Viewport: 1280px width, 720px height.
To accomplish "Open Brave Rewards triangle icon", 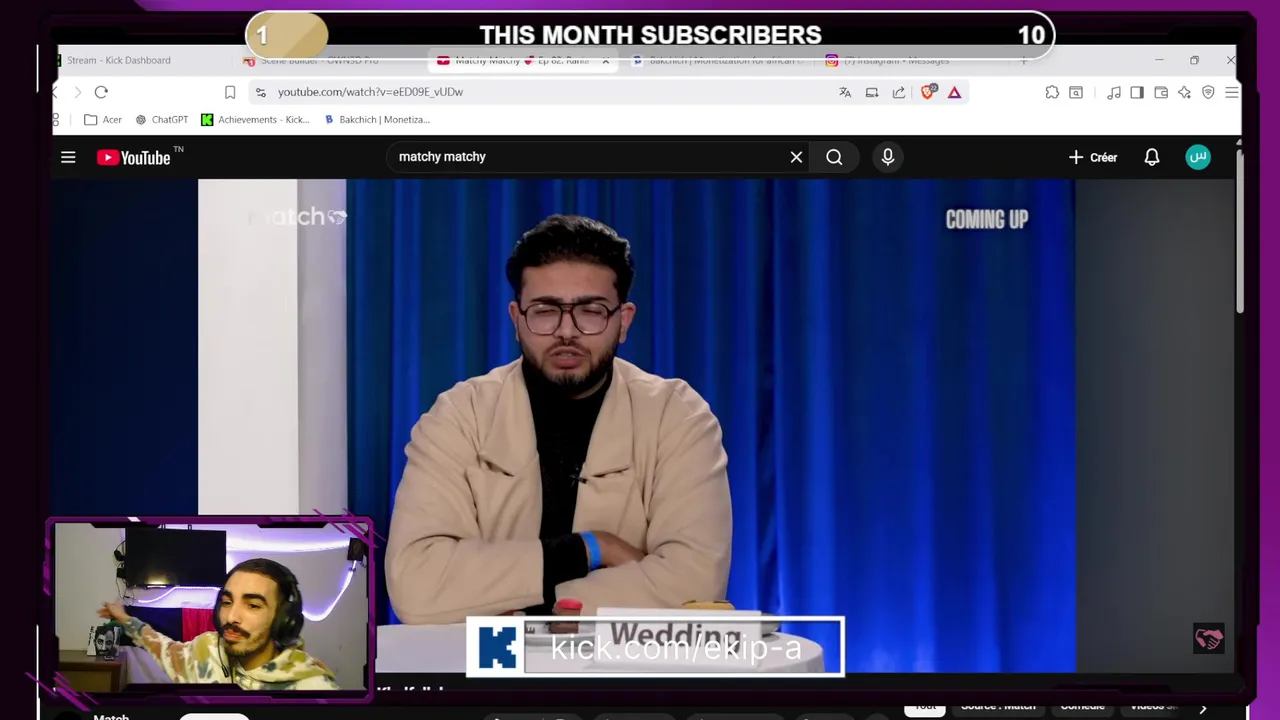I will point(954,92).
